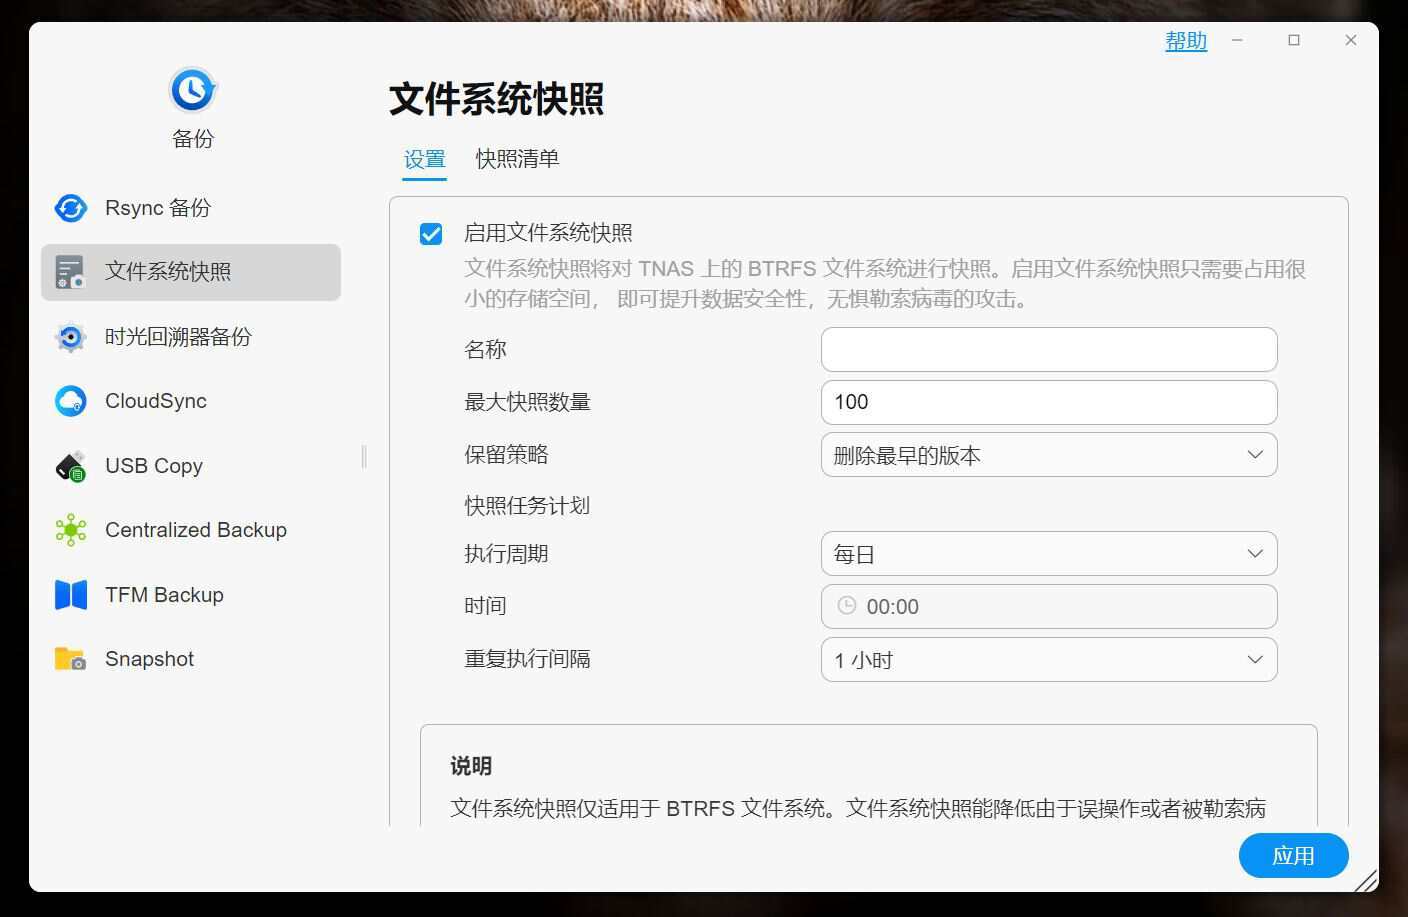Open the 重复执行间隔 1 小时 dropdown

tap(1049, 660)
